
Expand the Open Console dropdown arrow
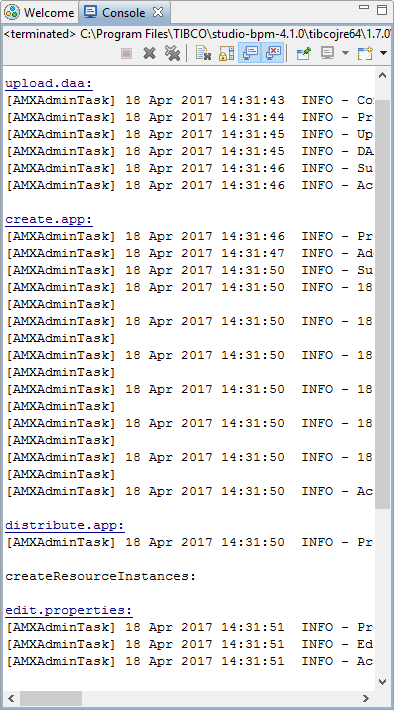click(383, 53)
